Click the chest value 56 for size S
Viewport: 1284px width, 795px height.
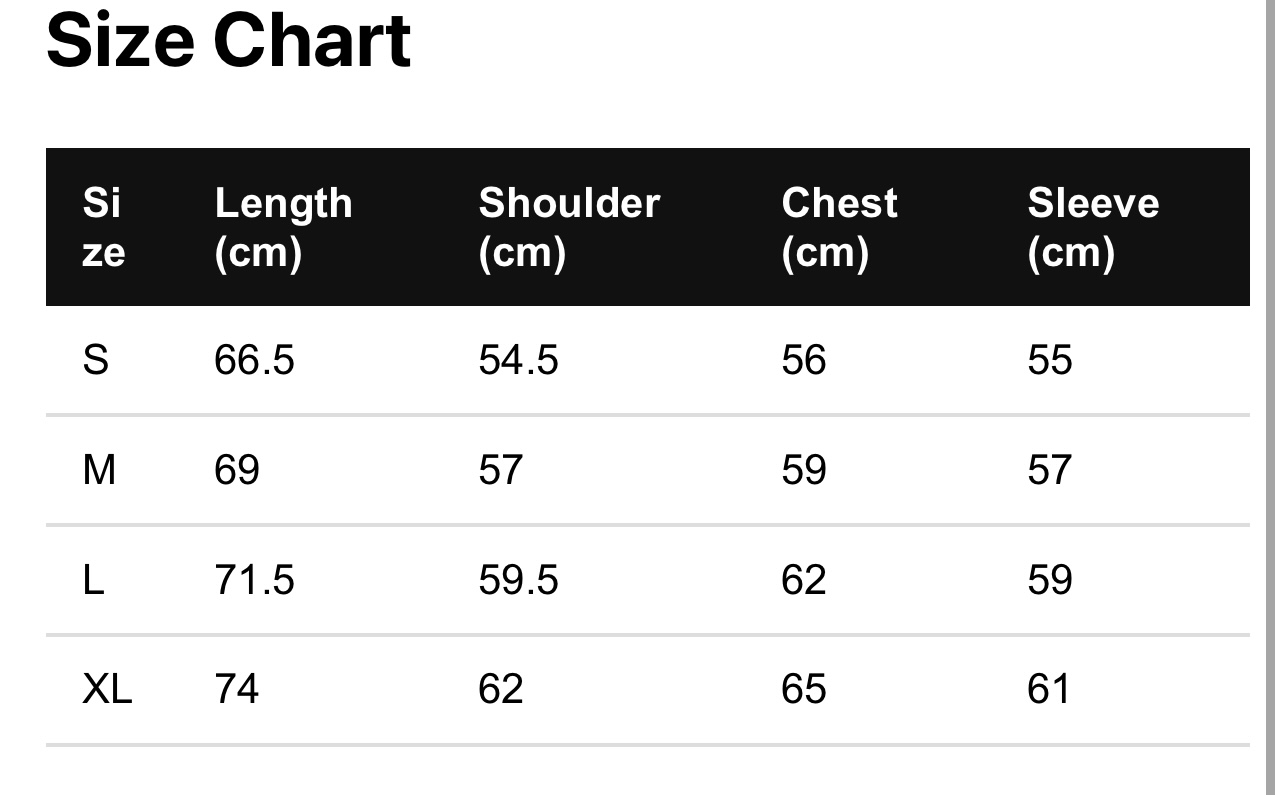click(x=804, y=359)
